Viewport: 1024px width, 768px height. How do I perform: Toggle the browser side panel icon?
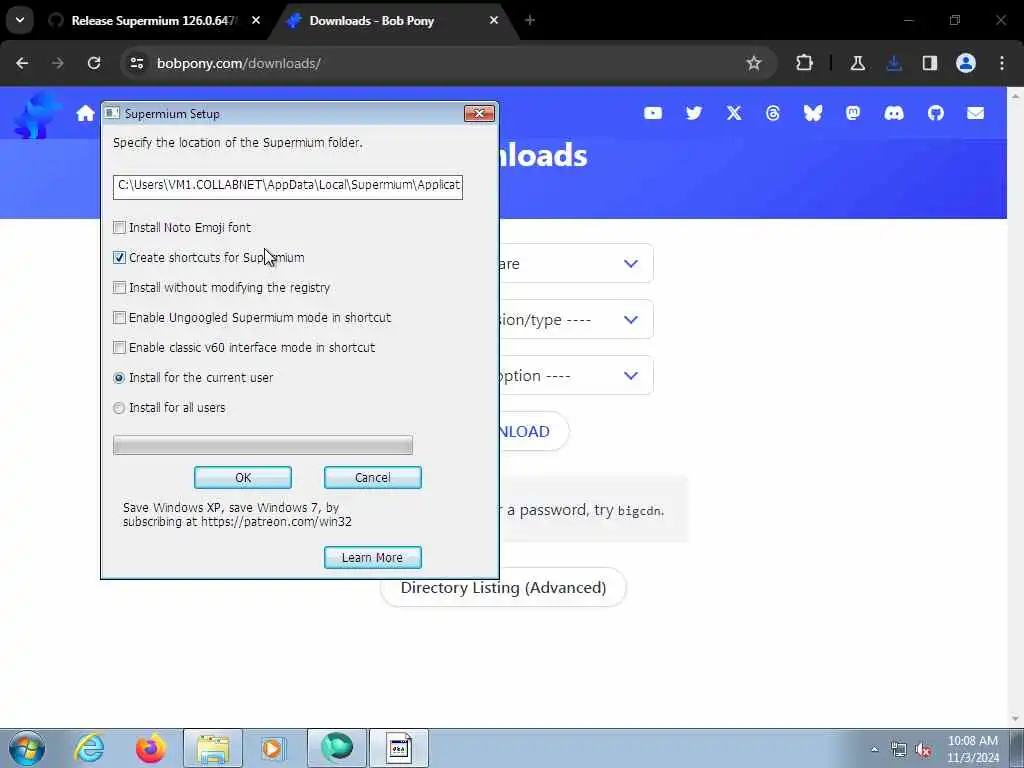click(930, 63)
